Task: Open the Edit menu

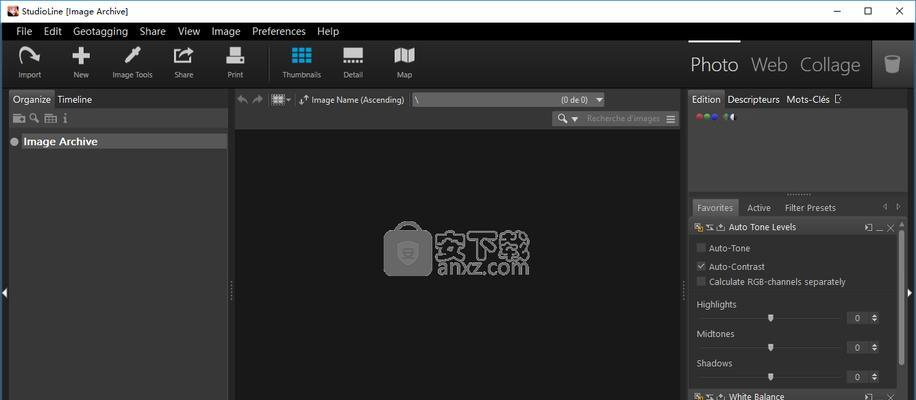Action: tap(53, 32)
